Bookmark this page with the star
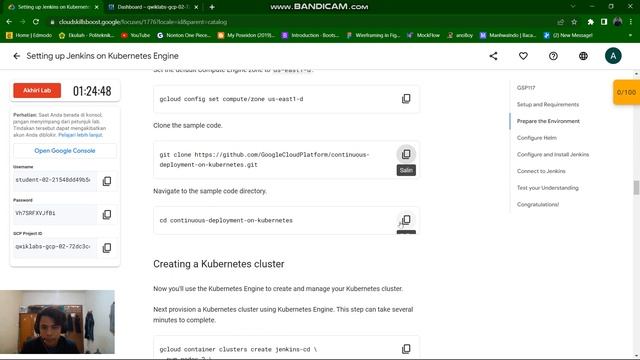Viewport: 640px width, 360px height. pos(574,22)
